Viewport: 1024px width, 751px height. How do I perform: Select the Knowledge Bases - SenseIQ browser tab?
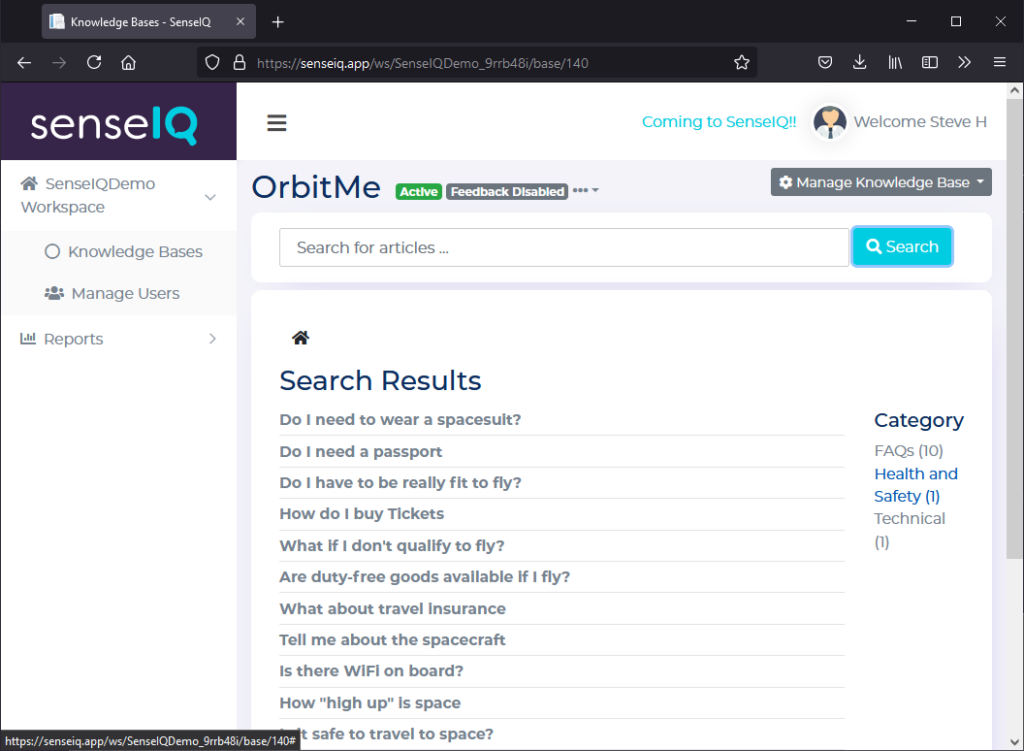tap(149, 22)
